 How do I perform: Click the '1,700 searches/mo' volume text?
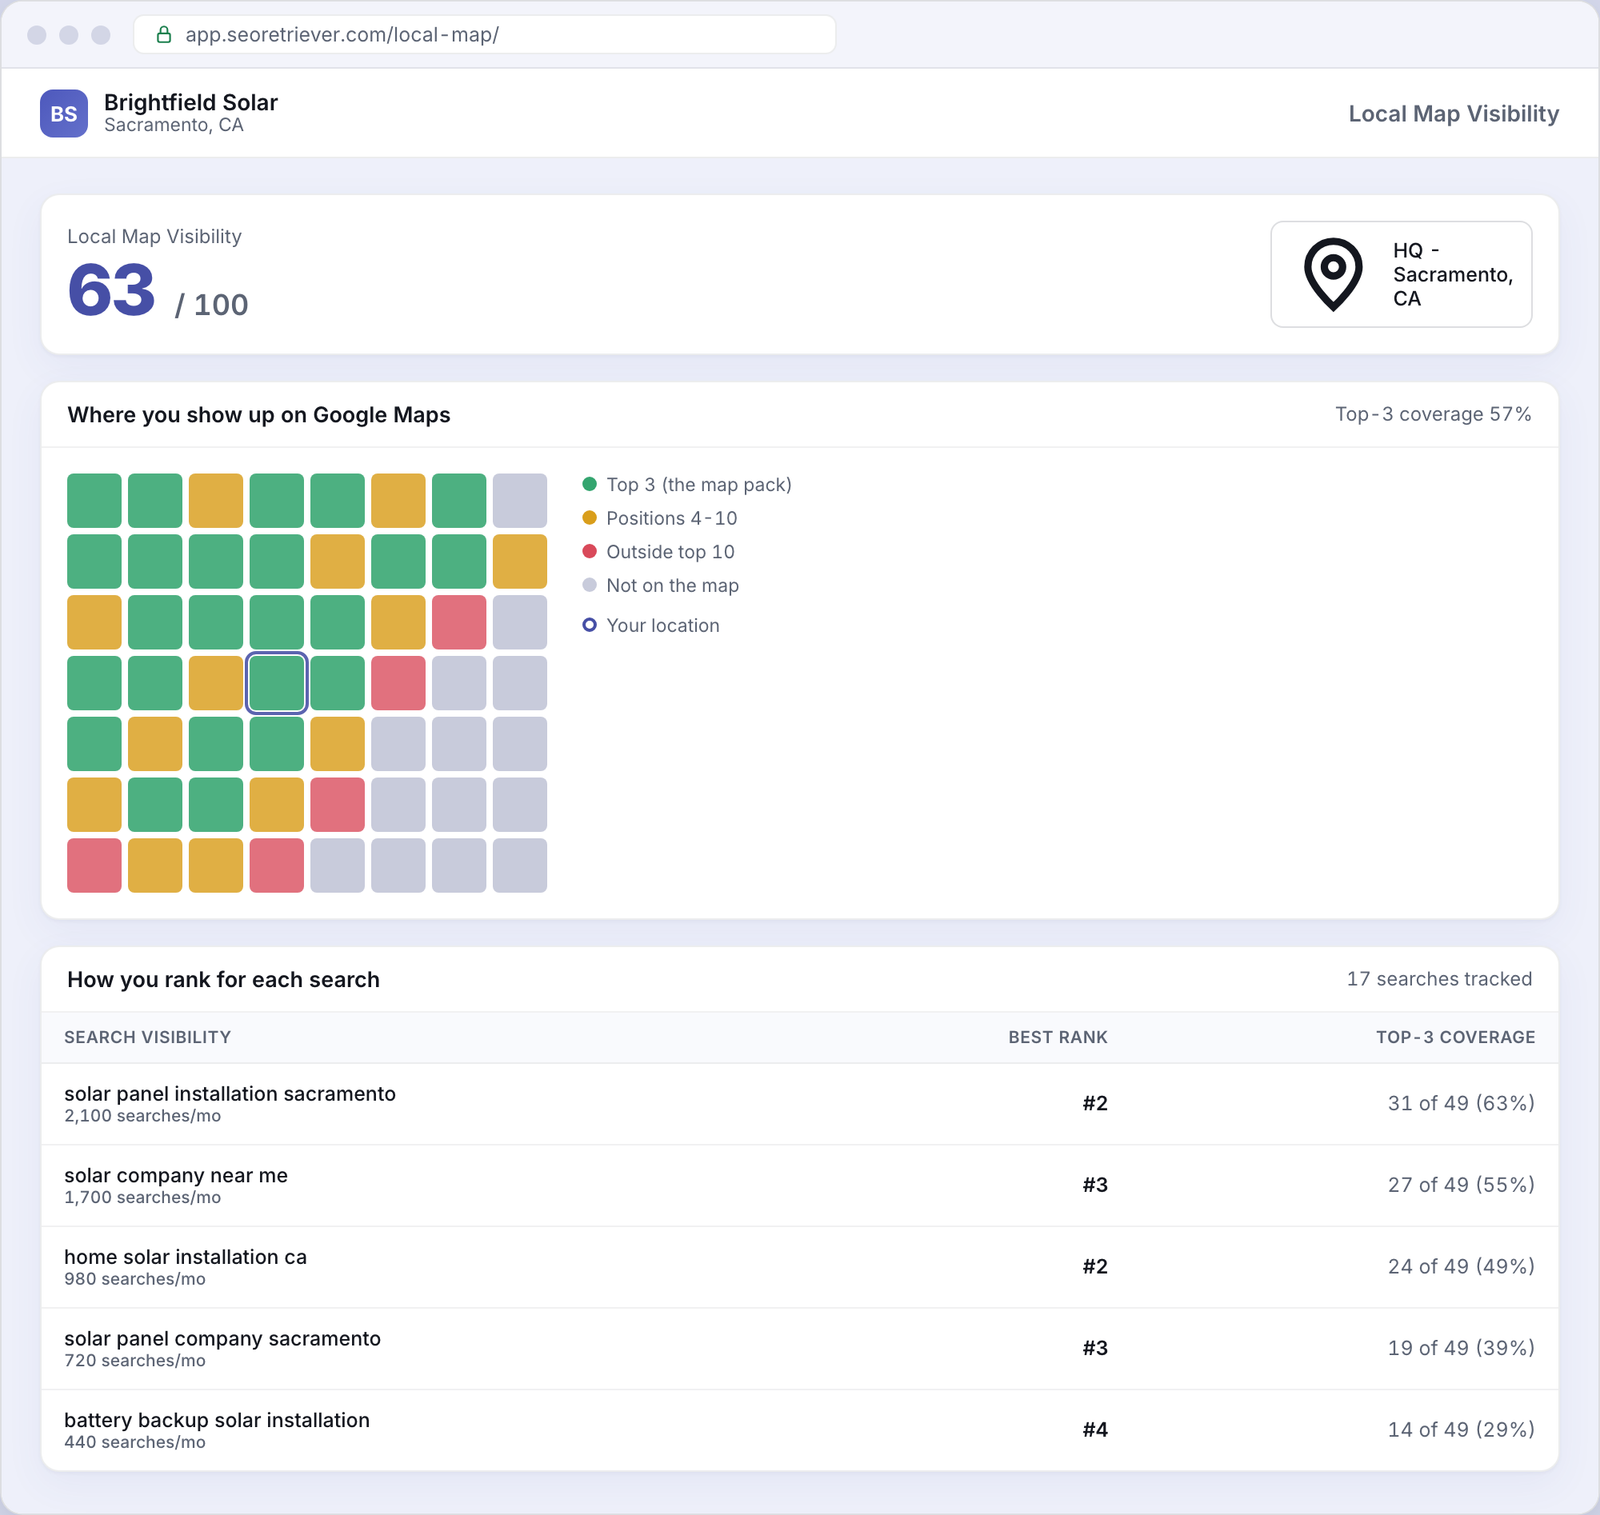pos(143,1198)
